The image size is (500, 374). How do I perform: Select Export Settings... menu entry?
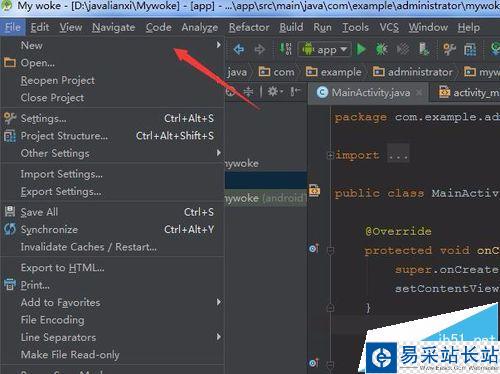[112, 192]
